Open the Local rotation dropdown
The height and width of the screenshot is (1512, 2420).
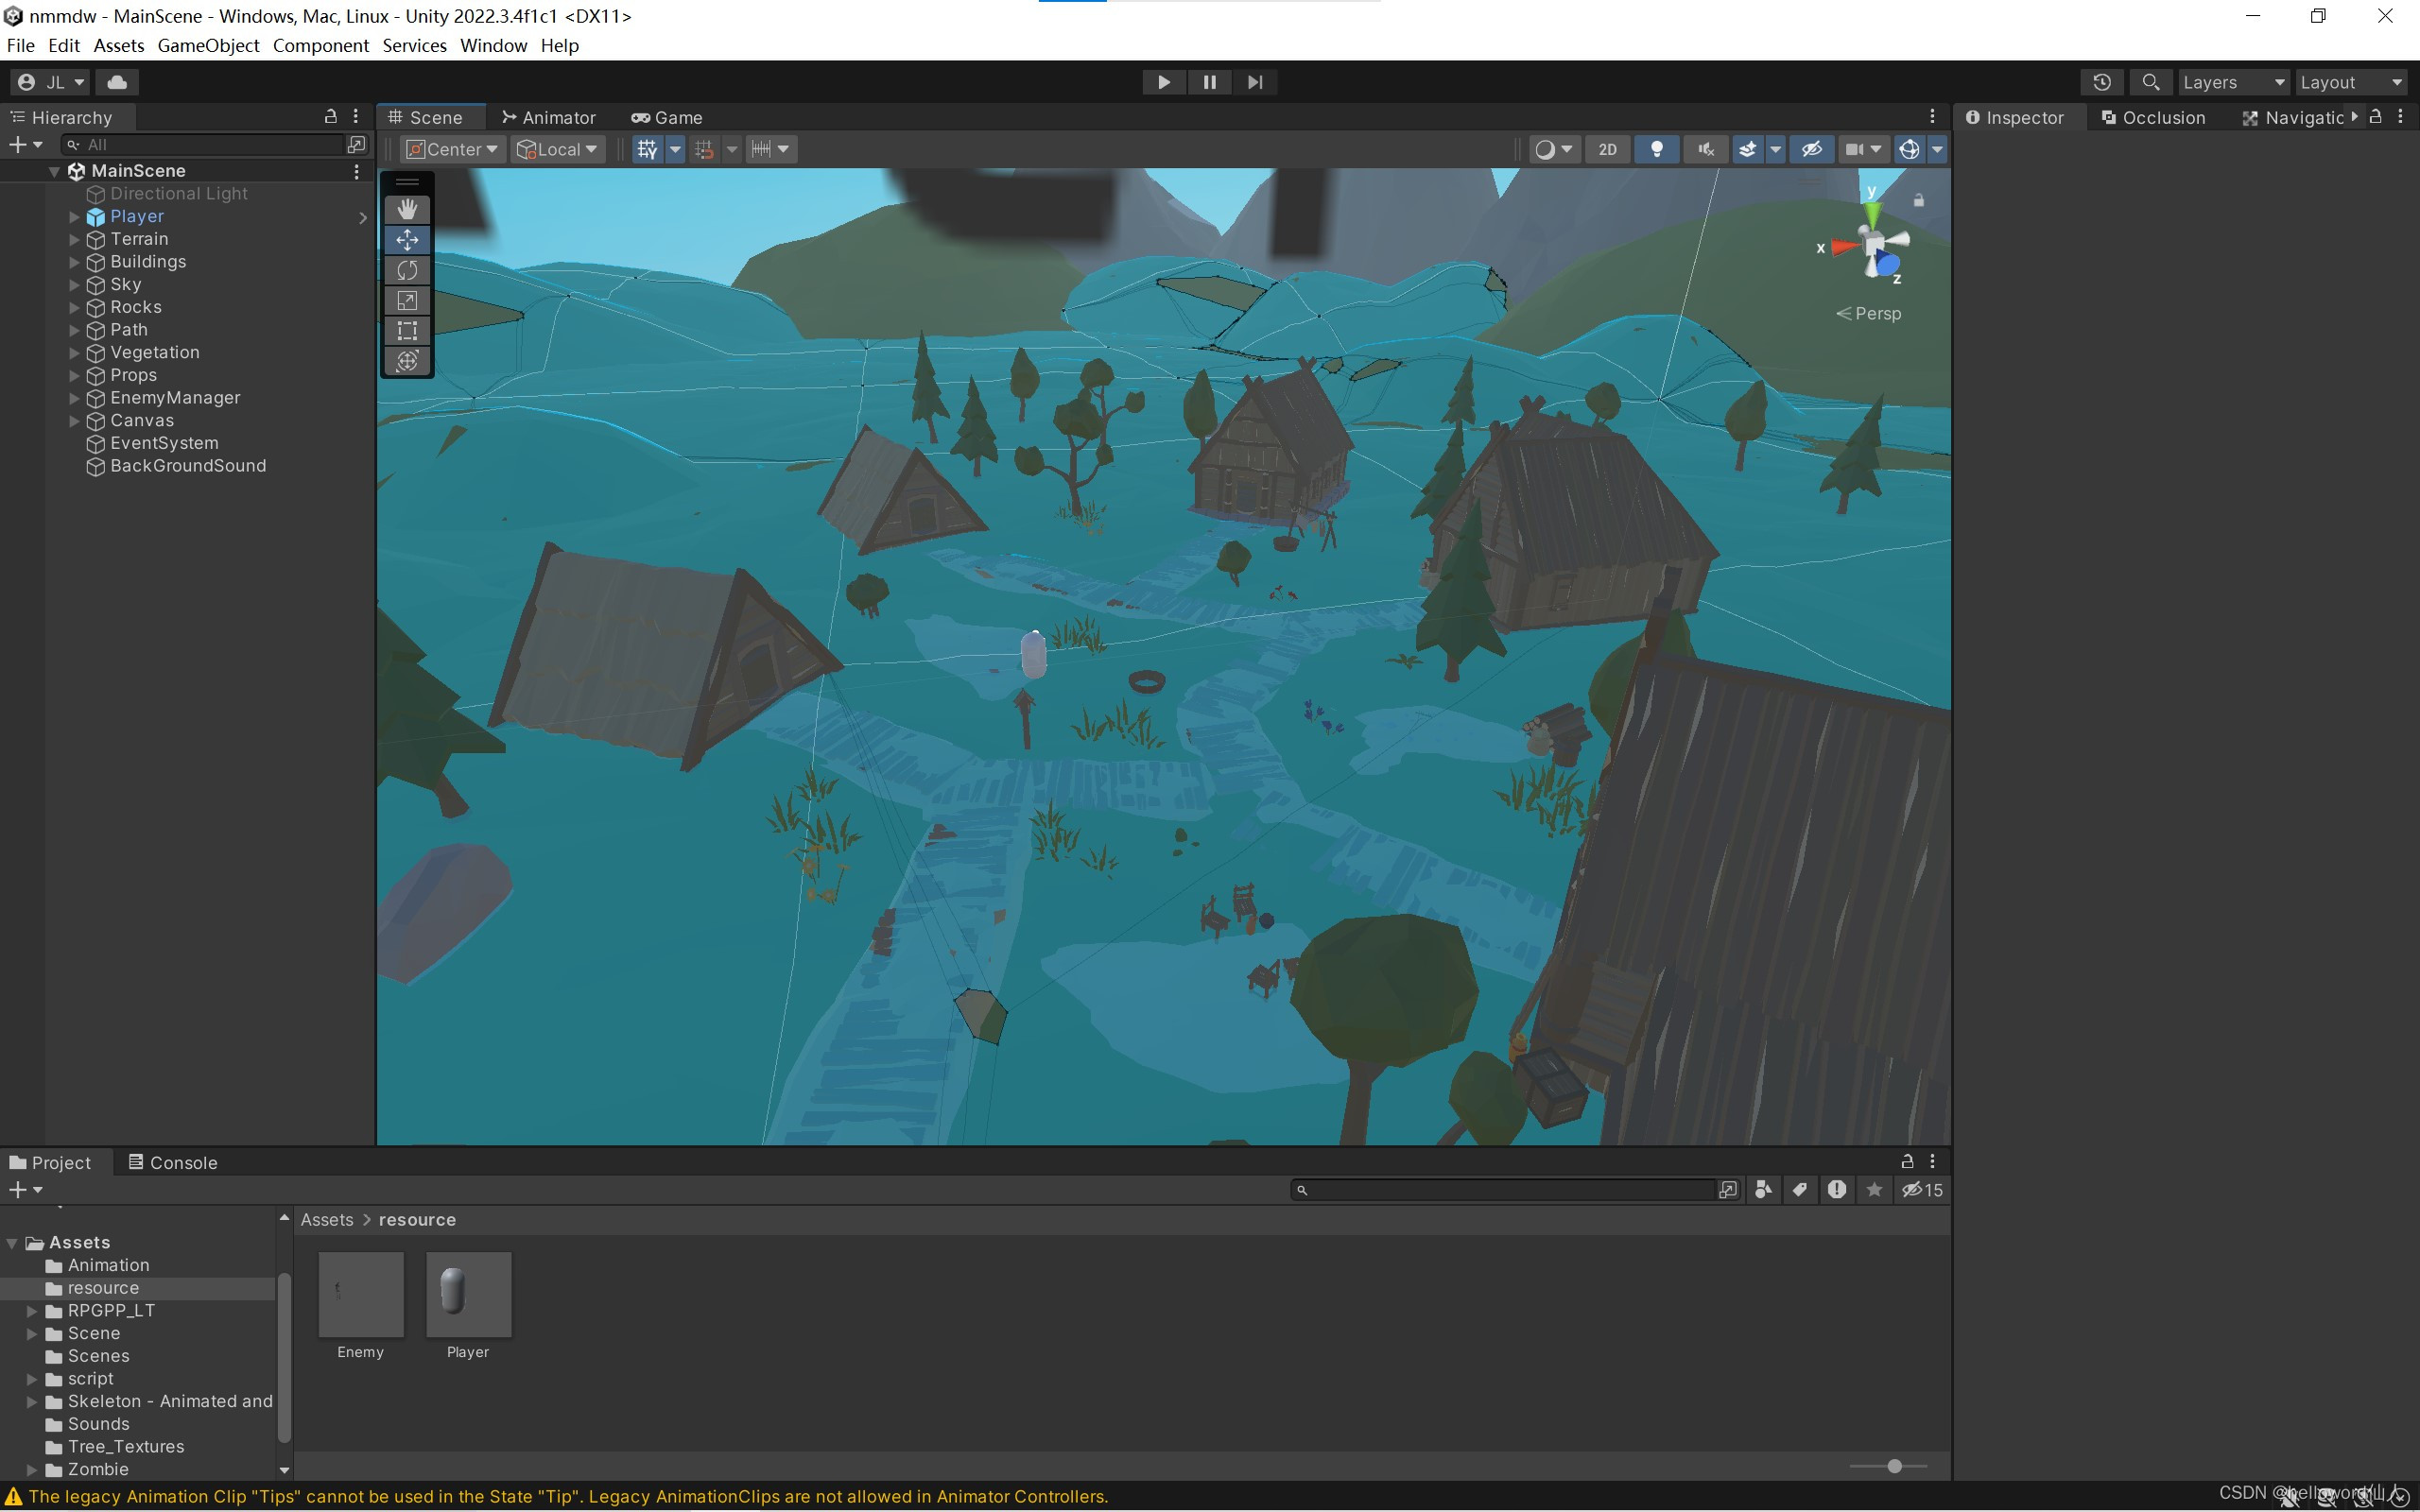click(x=558, y=149)
